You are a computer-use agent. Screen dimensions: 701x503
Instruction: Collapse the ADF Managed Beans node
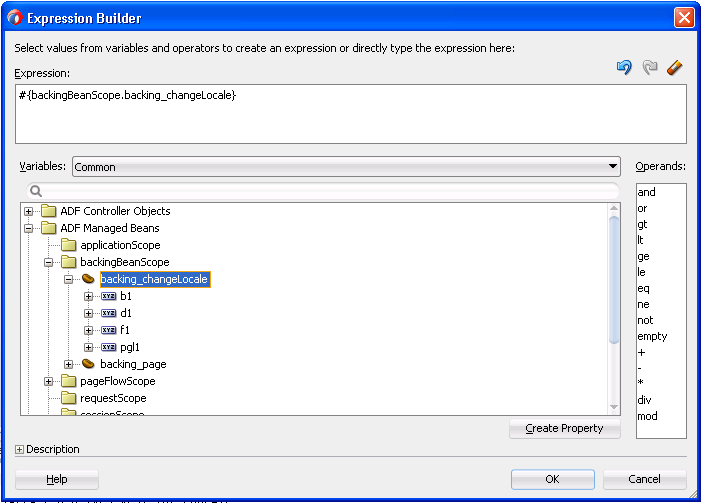tap(29, 228)
